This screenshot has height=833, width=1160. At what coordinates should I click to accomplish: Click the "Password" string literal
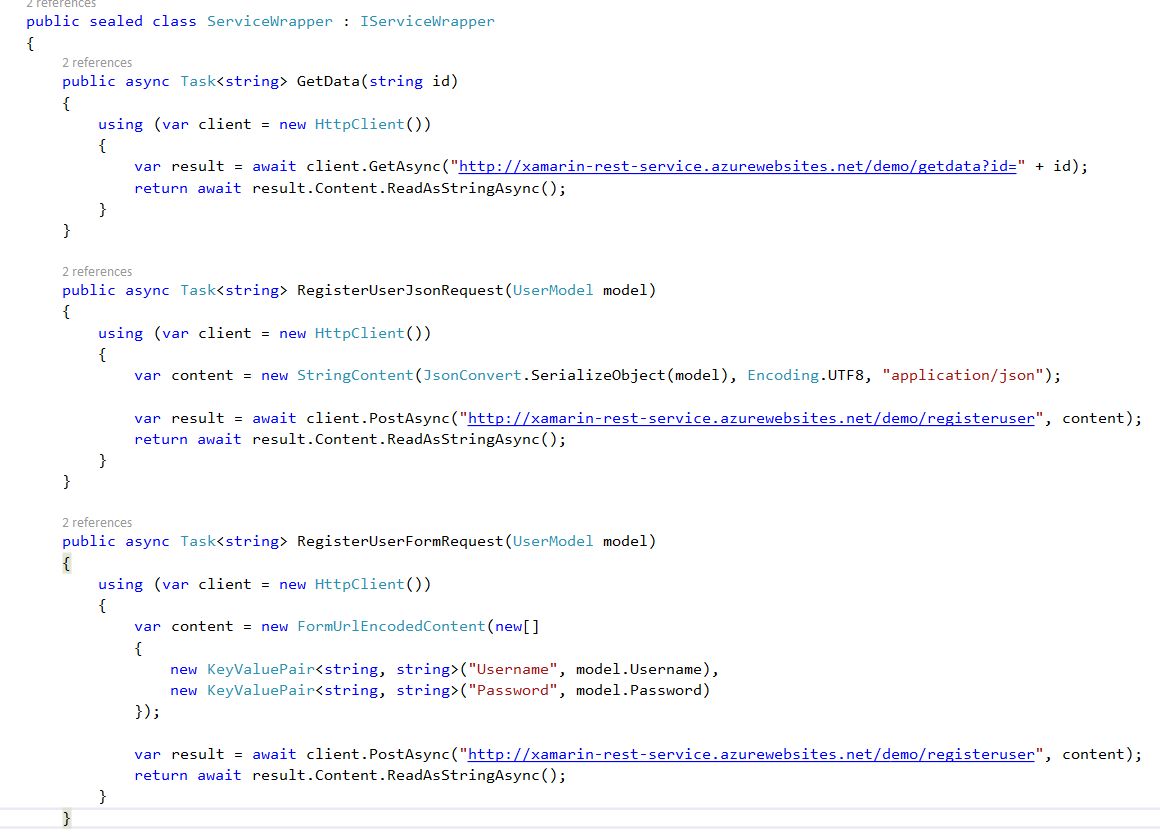[x=512, y=690]
